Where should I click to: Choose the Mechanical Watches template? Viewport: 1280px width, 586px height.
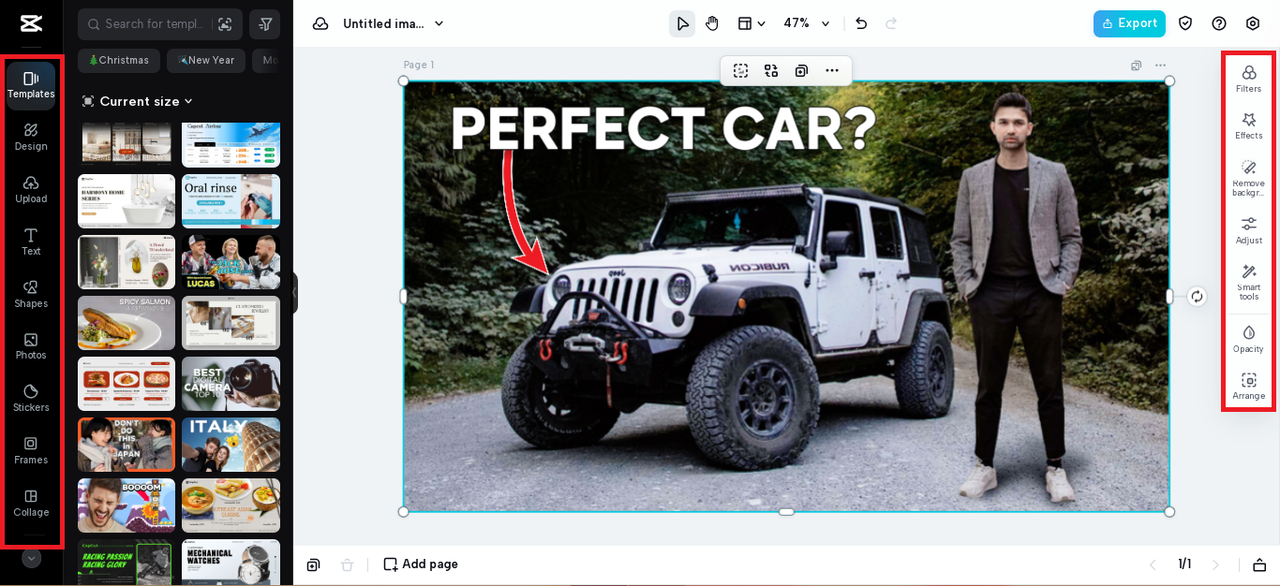click(231, 562)
